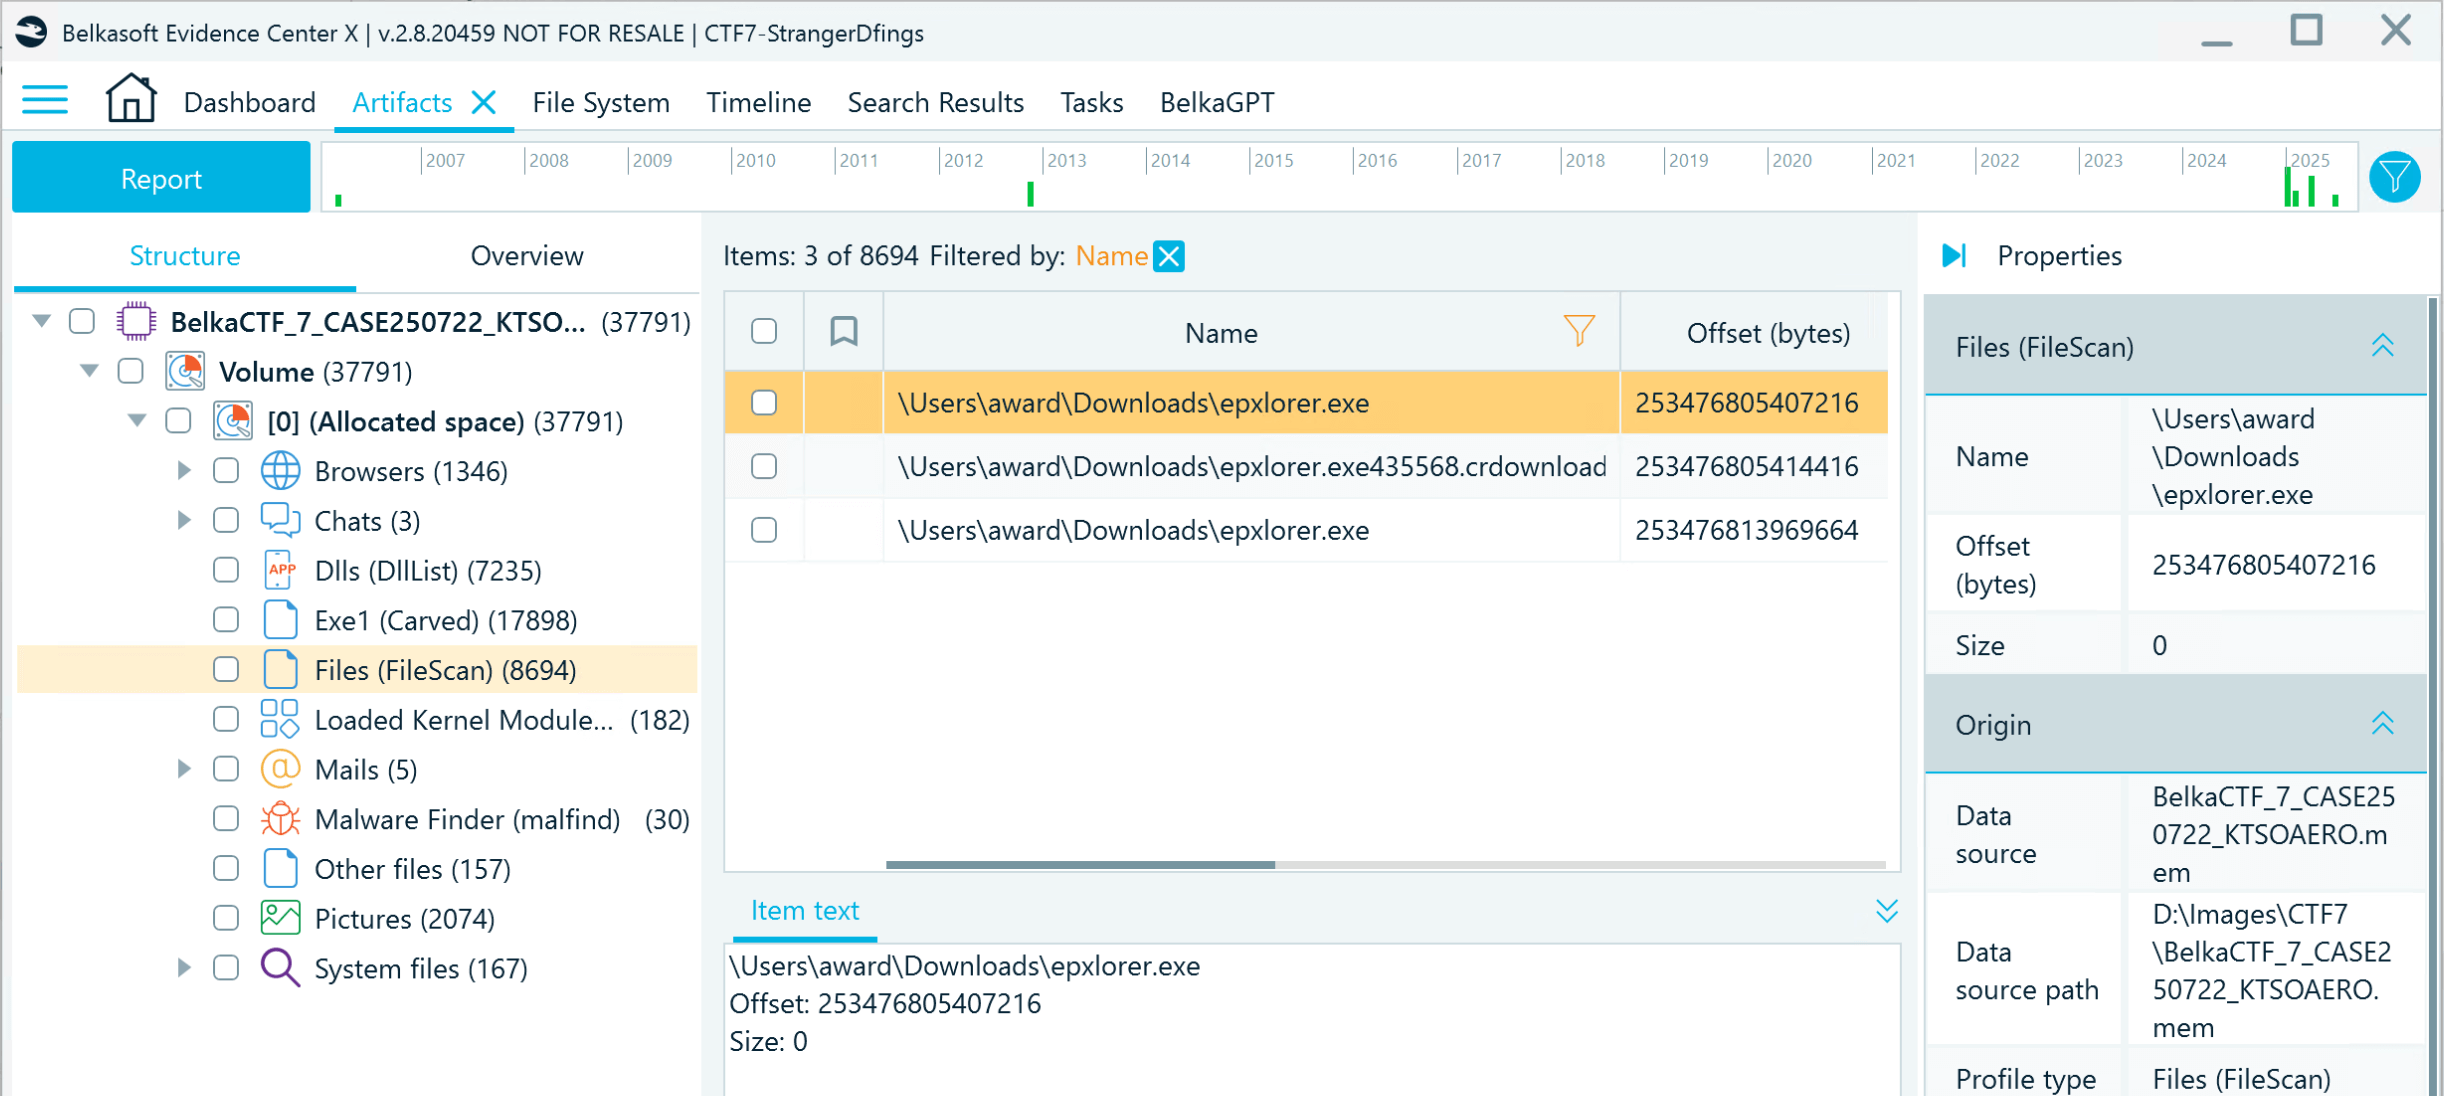
Task: Check the Browsers checkbox
Action: (227, 471)
